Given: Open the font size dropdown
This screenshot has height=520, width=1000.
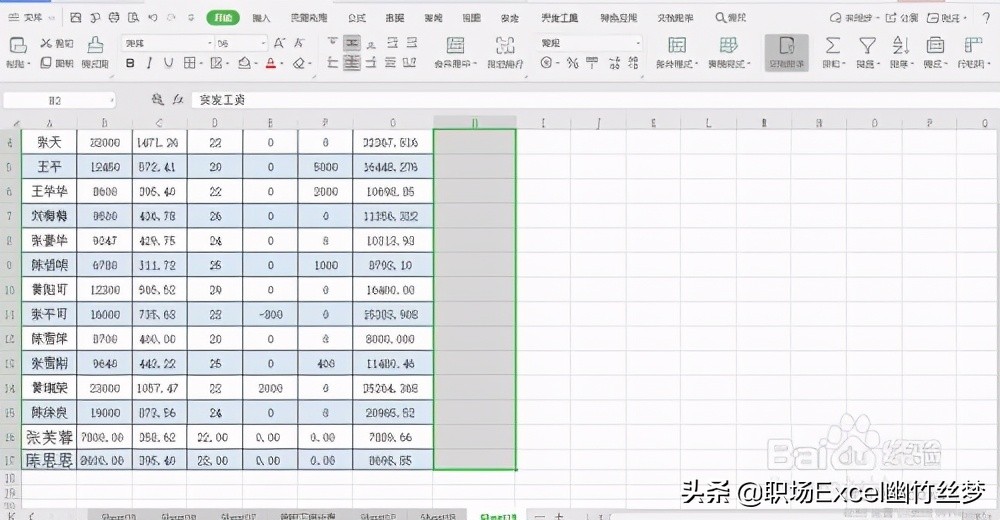Looking at the screenshot, I should [263, 43].
